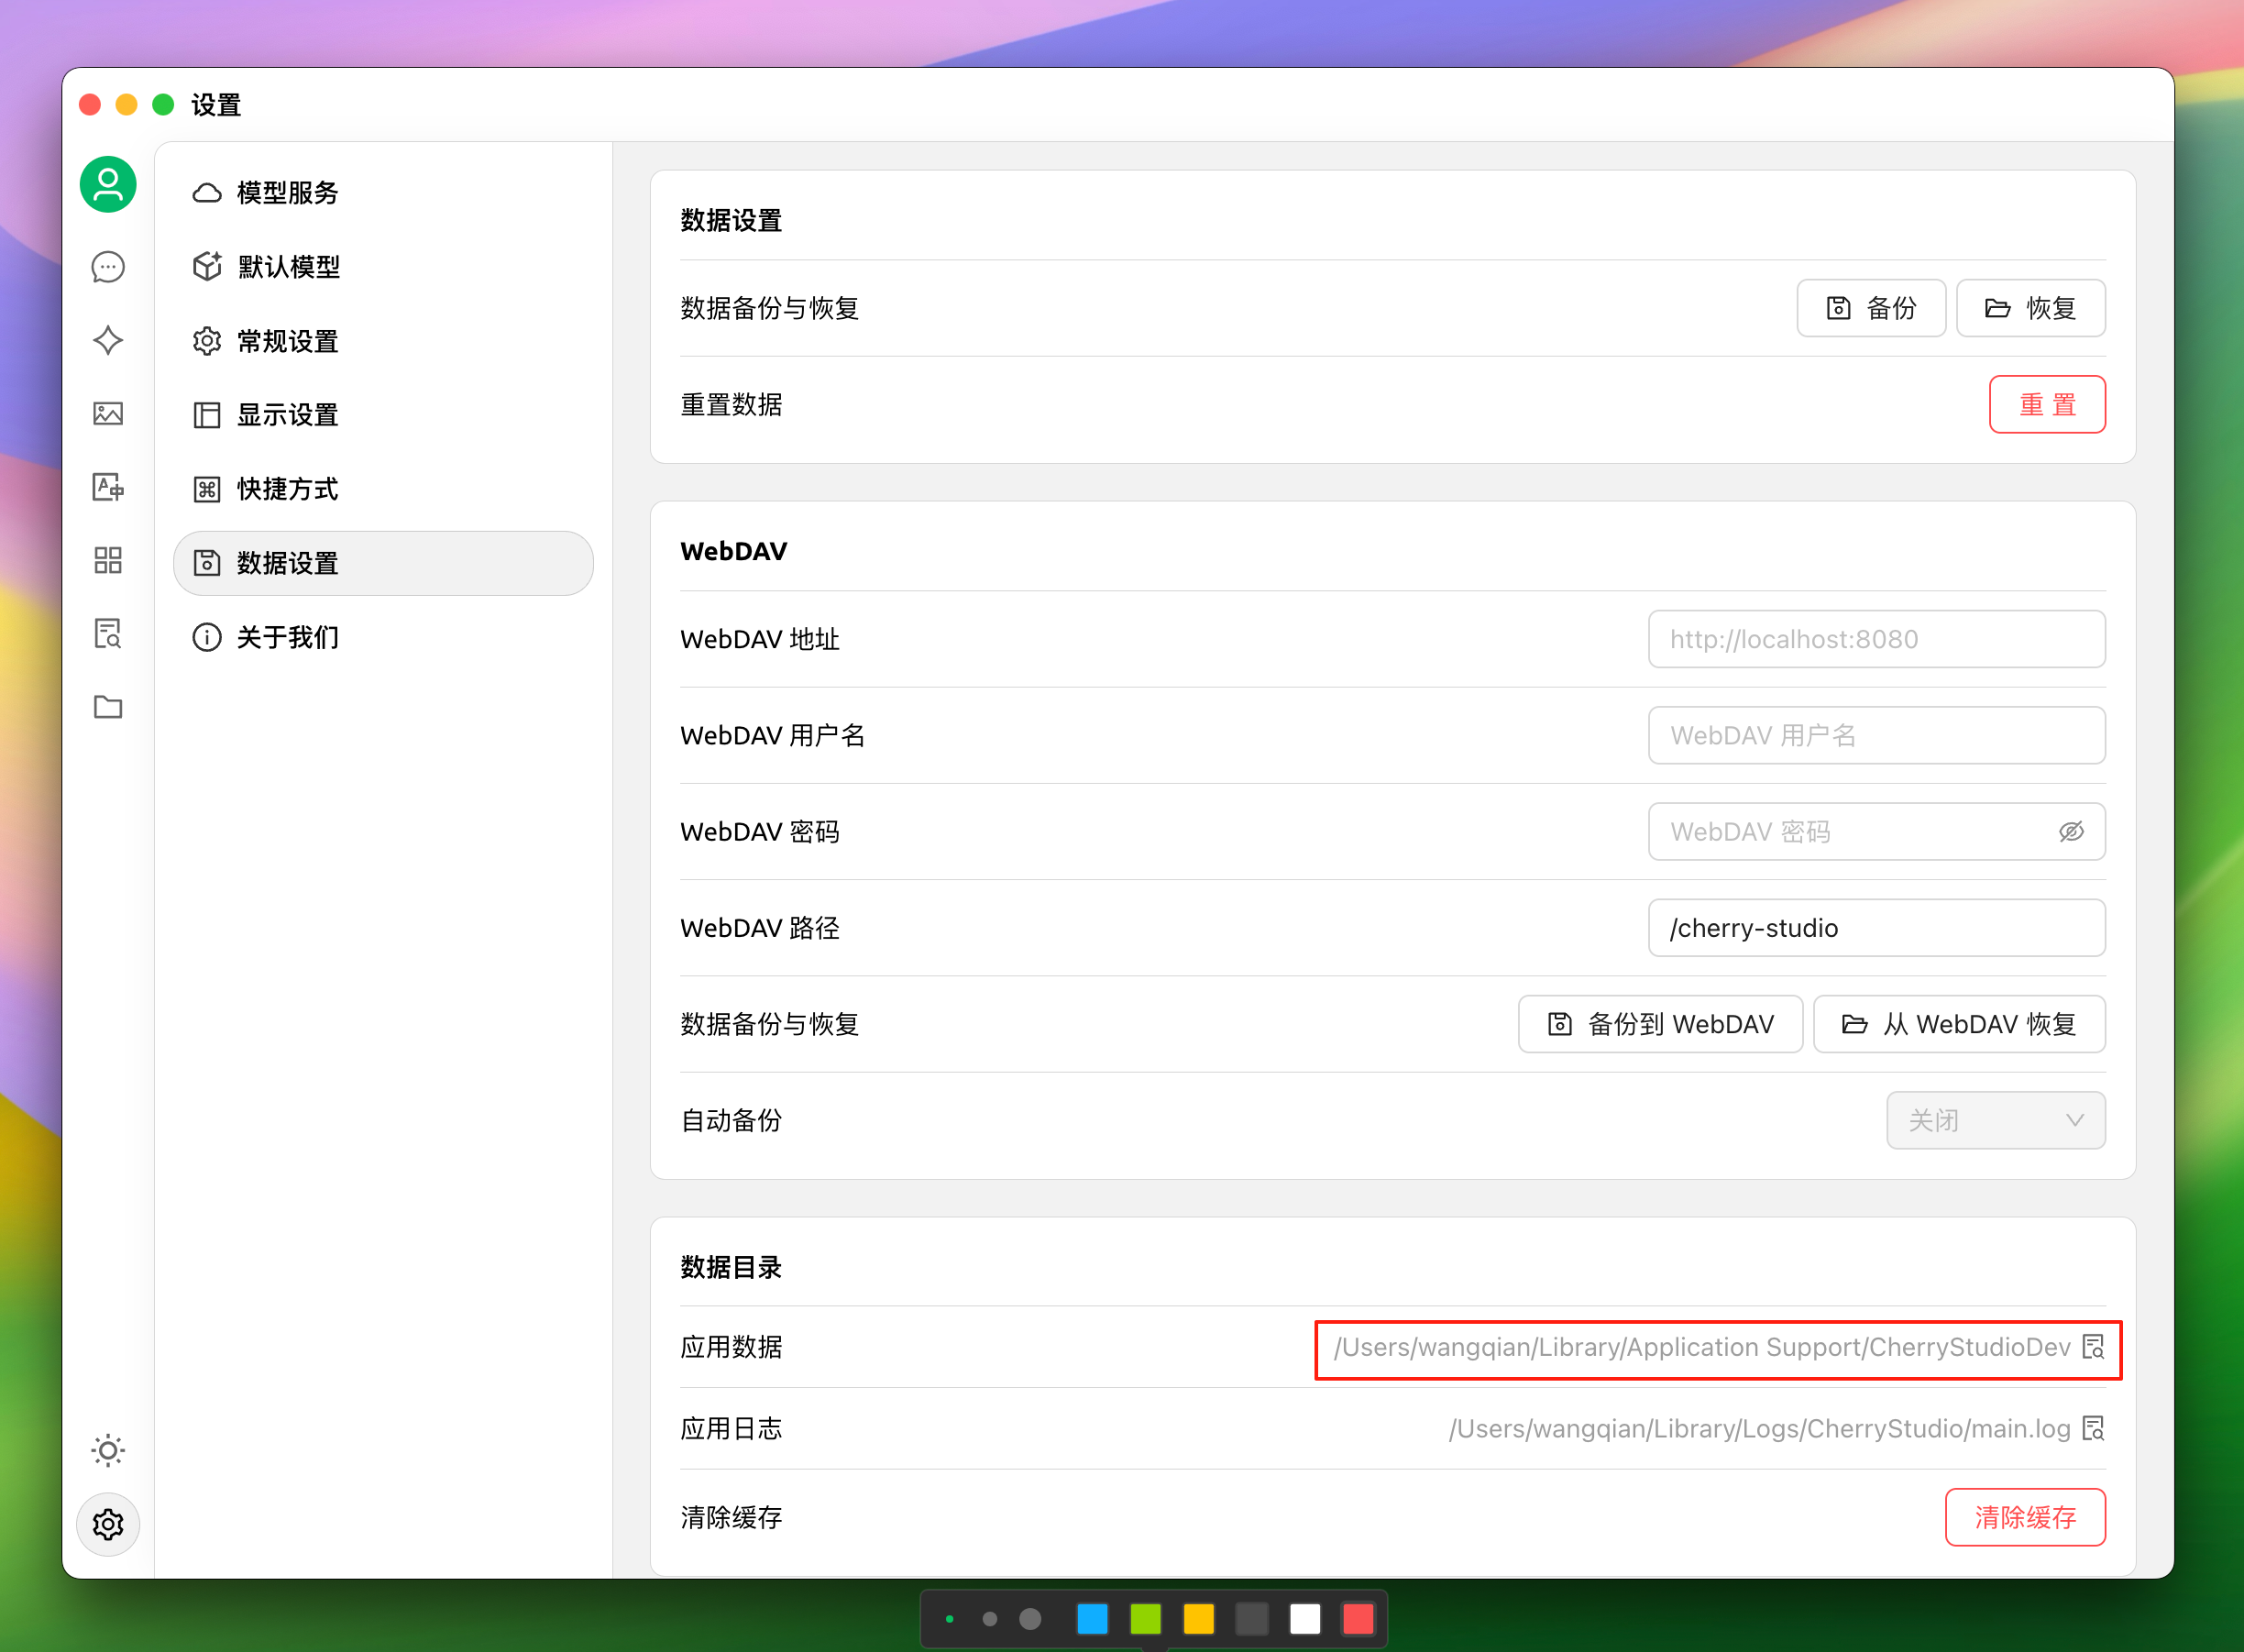Open the chat assistant sidebar icon
2244x1652 pixels.
click(x=108, y=267)
